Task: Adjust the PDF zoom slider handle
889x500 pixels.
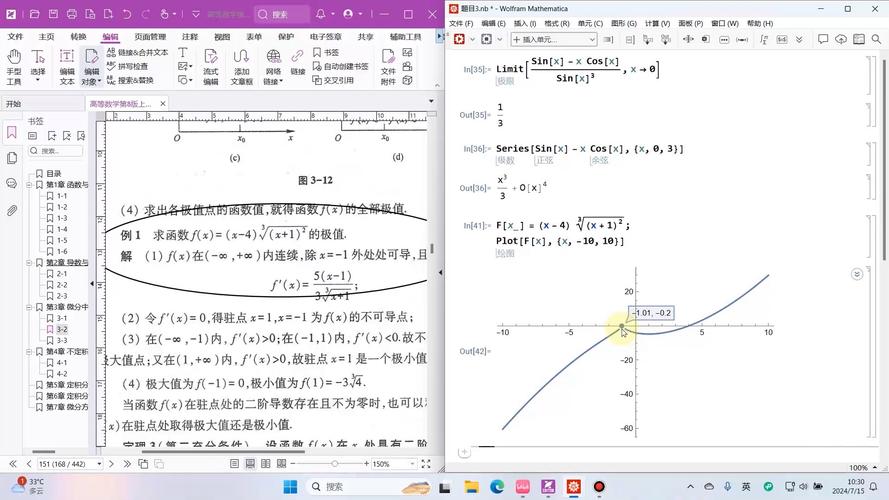Action: (335, 464)
